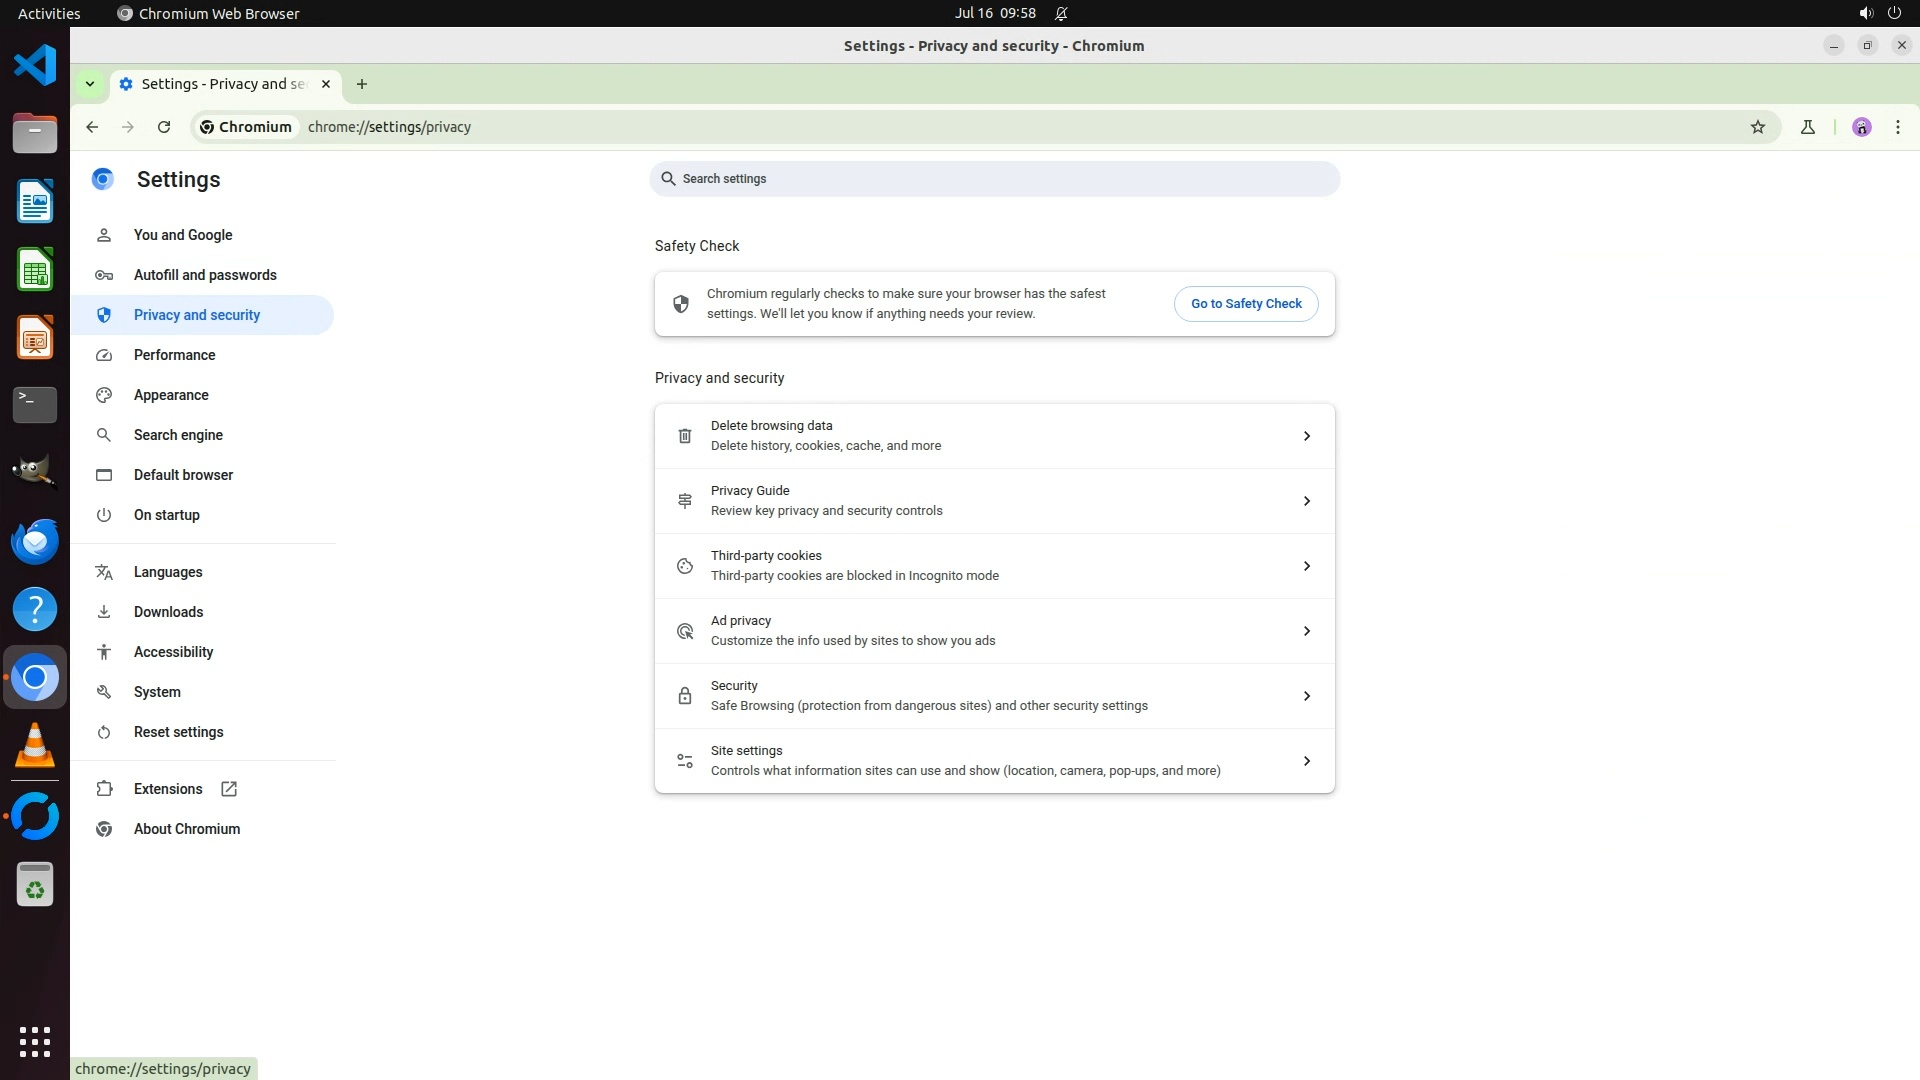The width and height of the screenshot is (1920, 1080).
Task: Open the Security settings entry
Action: point(994,696)
